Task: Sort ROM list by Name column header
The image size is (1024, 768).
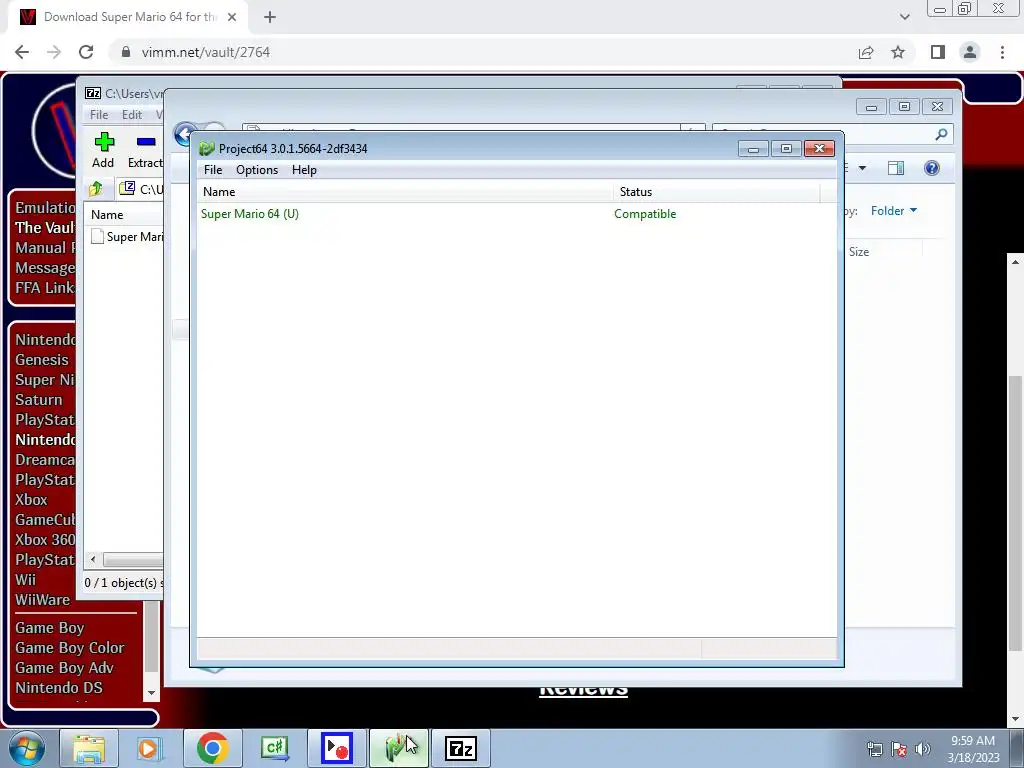Action: pyautogui.click(x=405, y=191)
